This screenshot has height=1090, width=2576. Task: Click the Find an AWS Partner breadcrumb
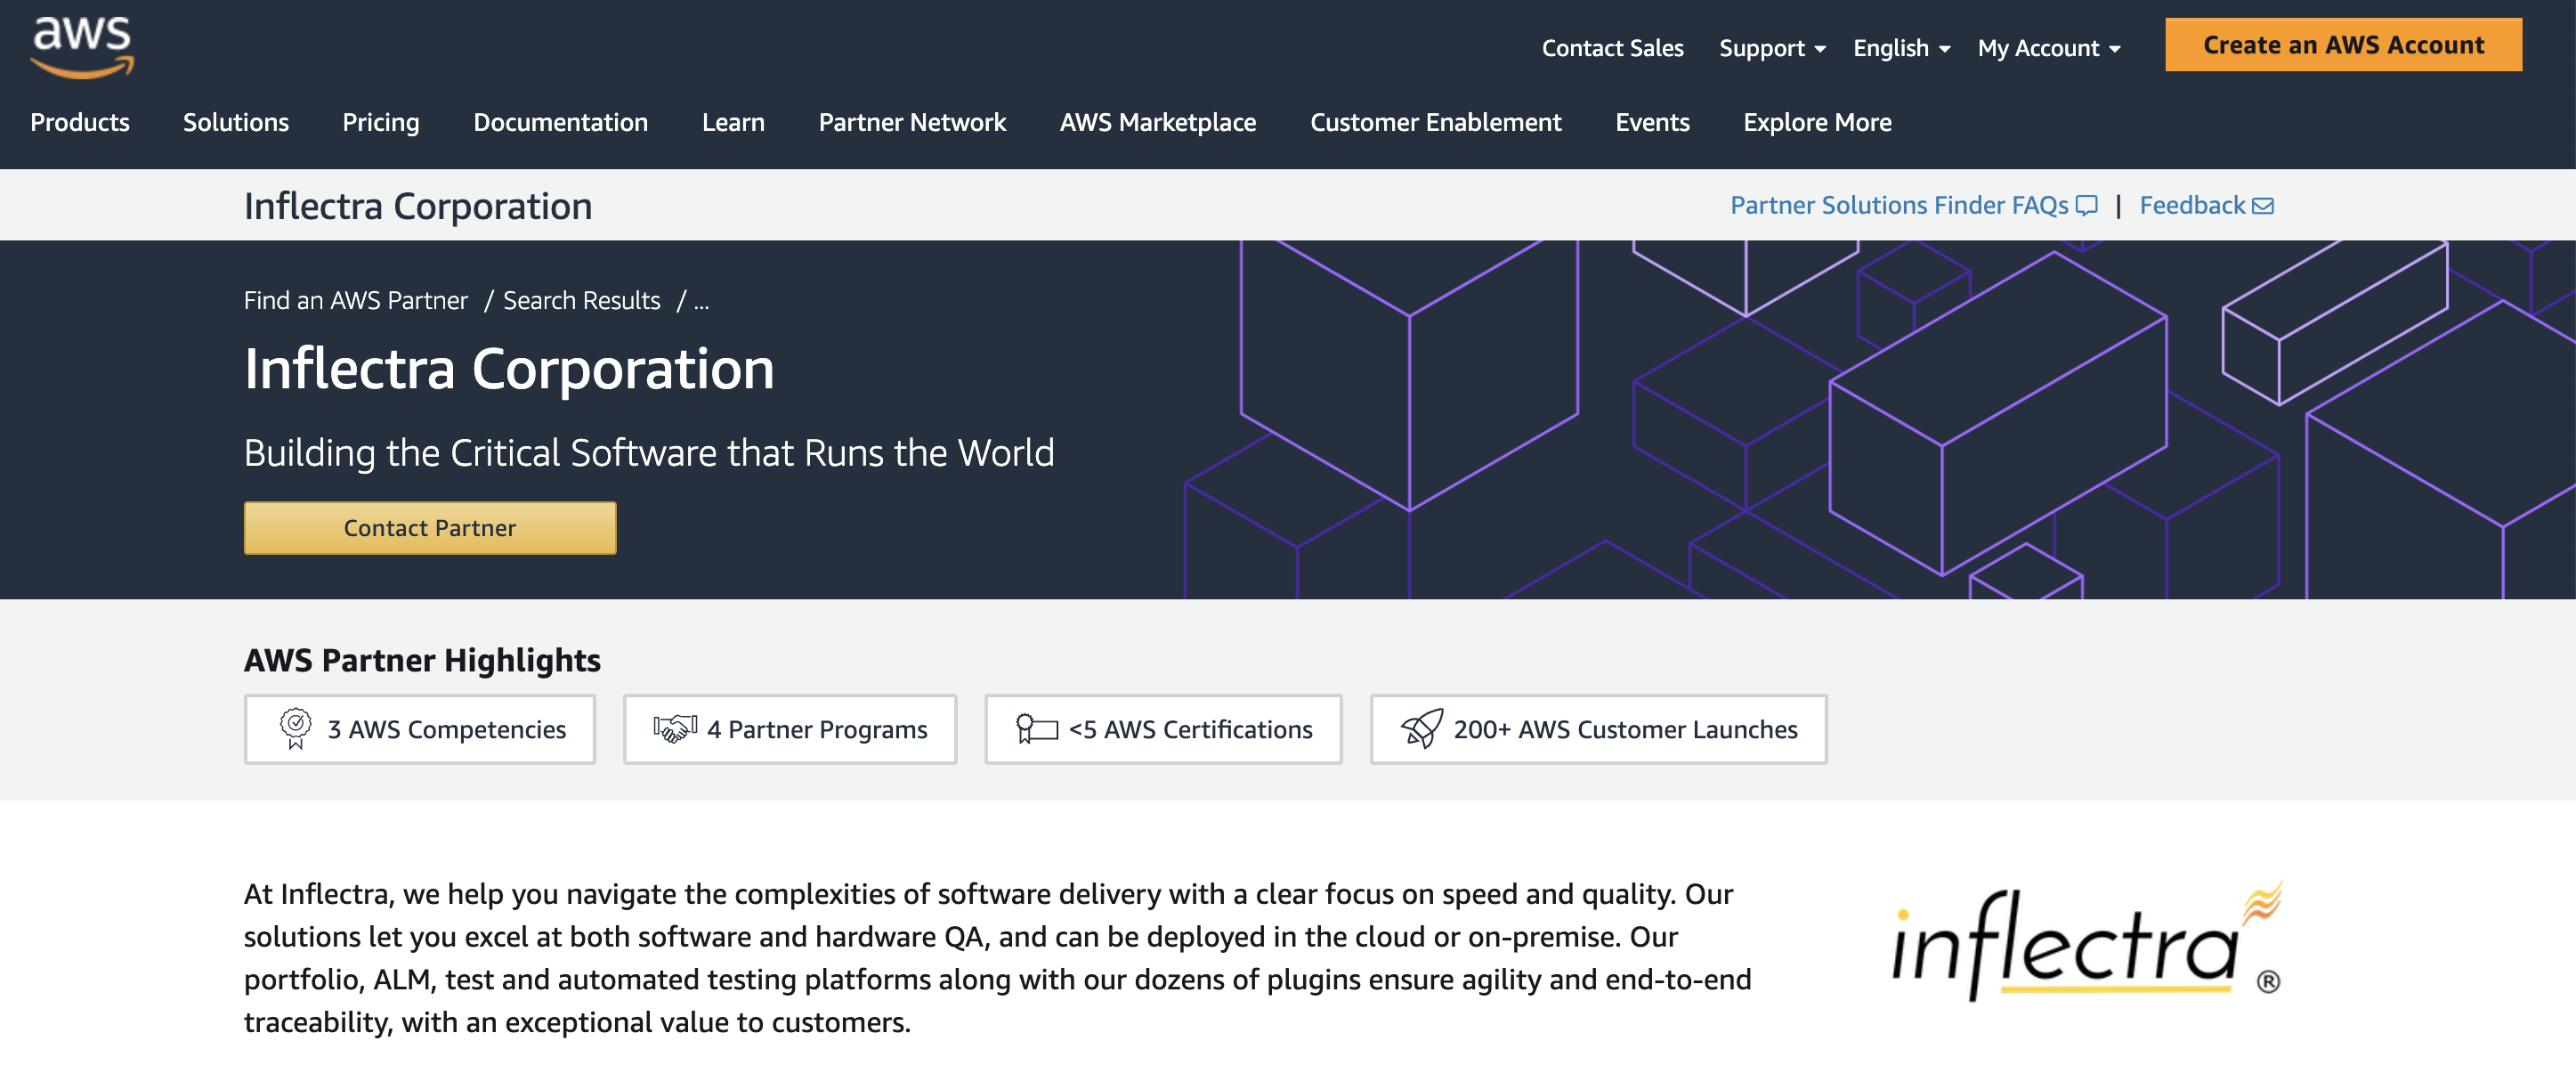point(355,301)
